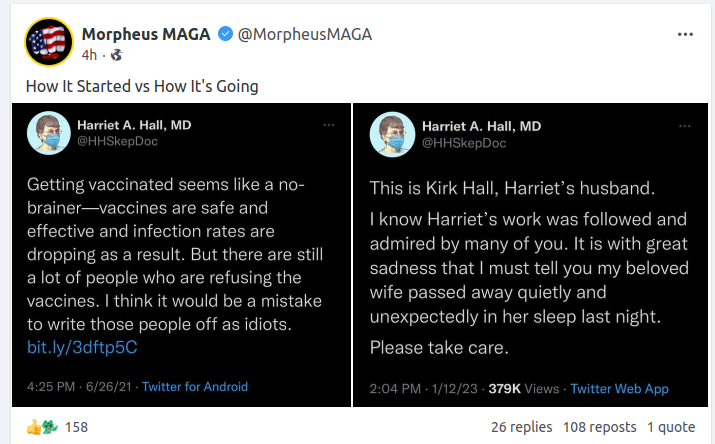Image resolution: width=715 pixels, height=444 pixels.
Task: Click the @MorpheusMAGA handle
Action: tap(304, 34)
